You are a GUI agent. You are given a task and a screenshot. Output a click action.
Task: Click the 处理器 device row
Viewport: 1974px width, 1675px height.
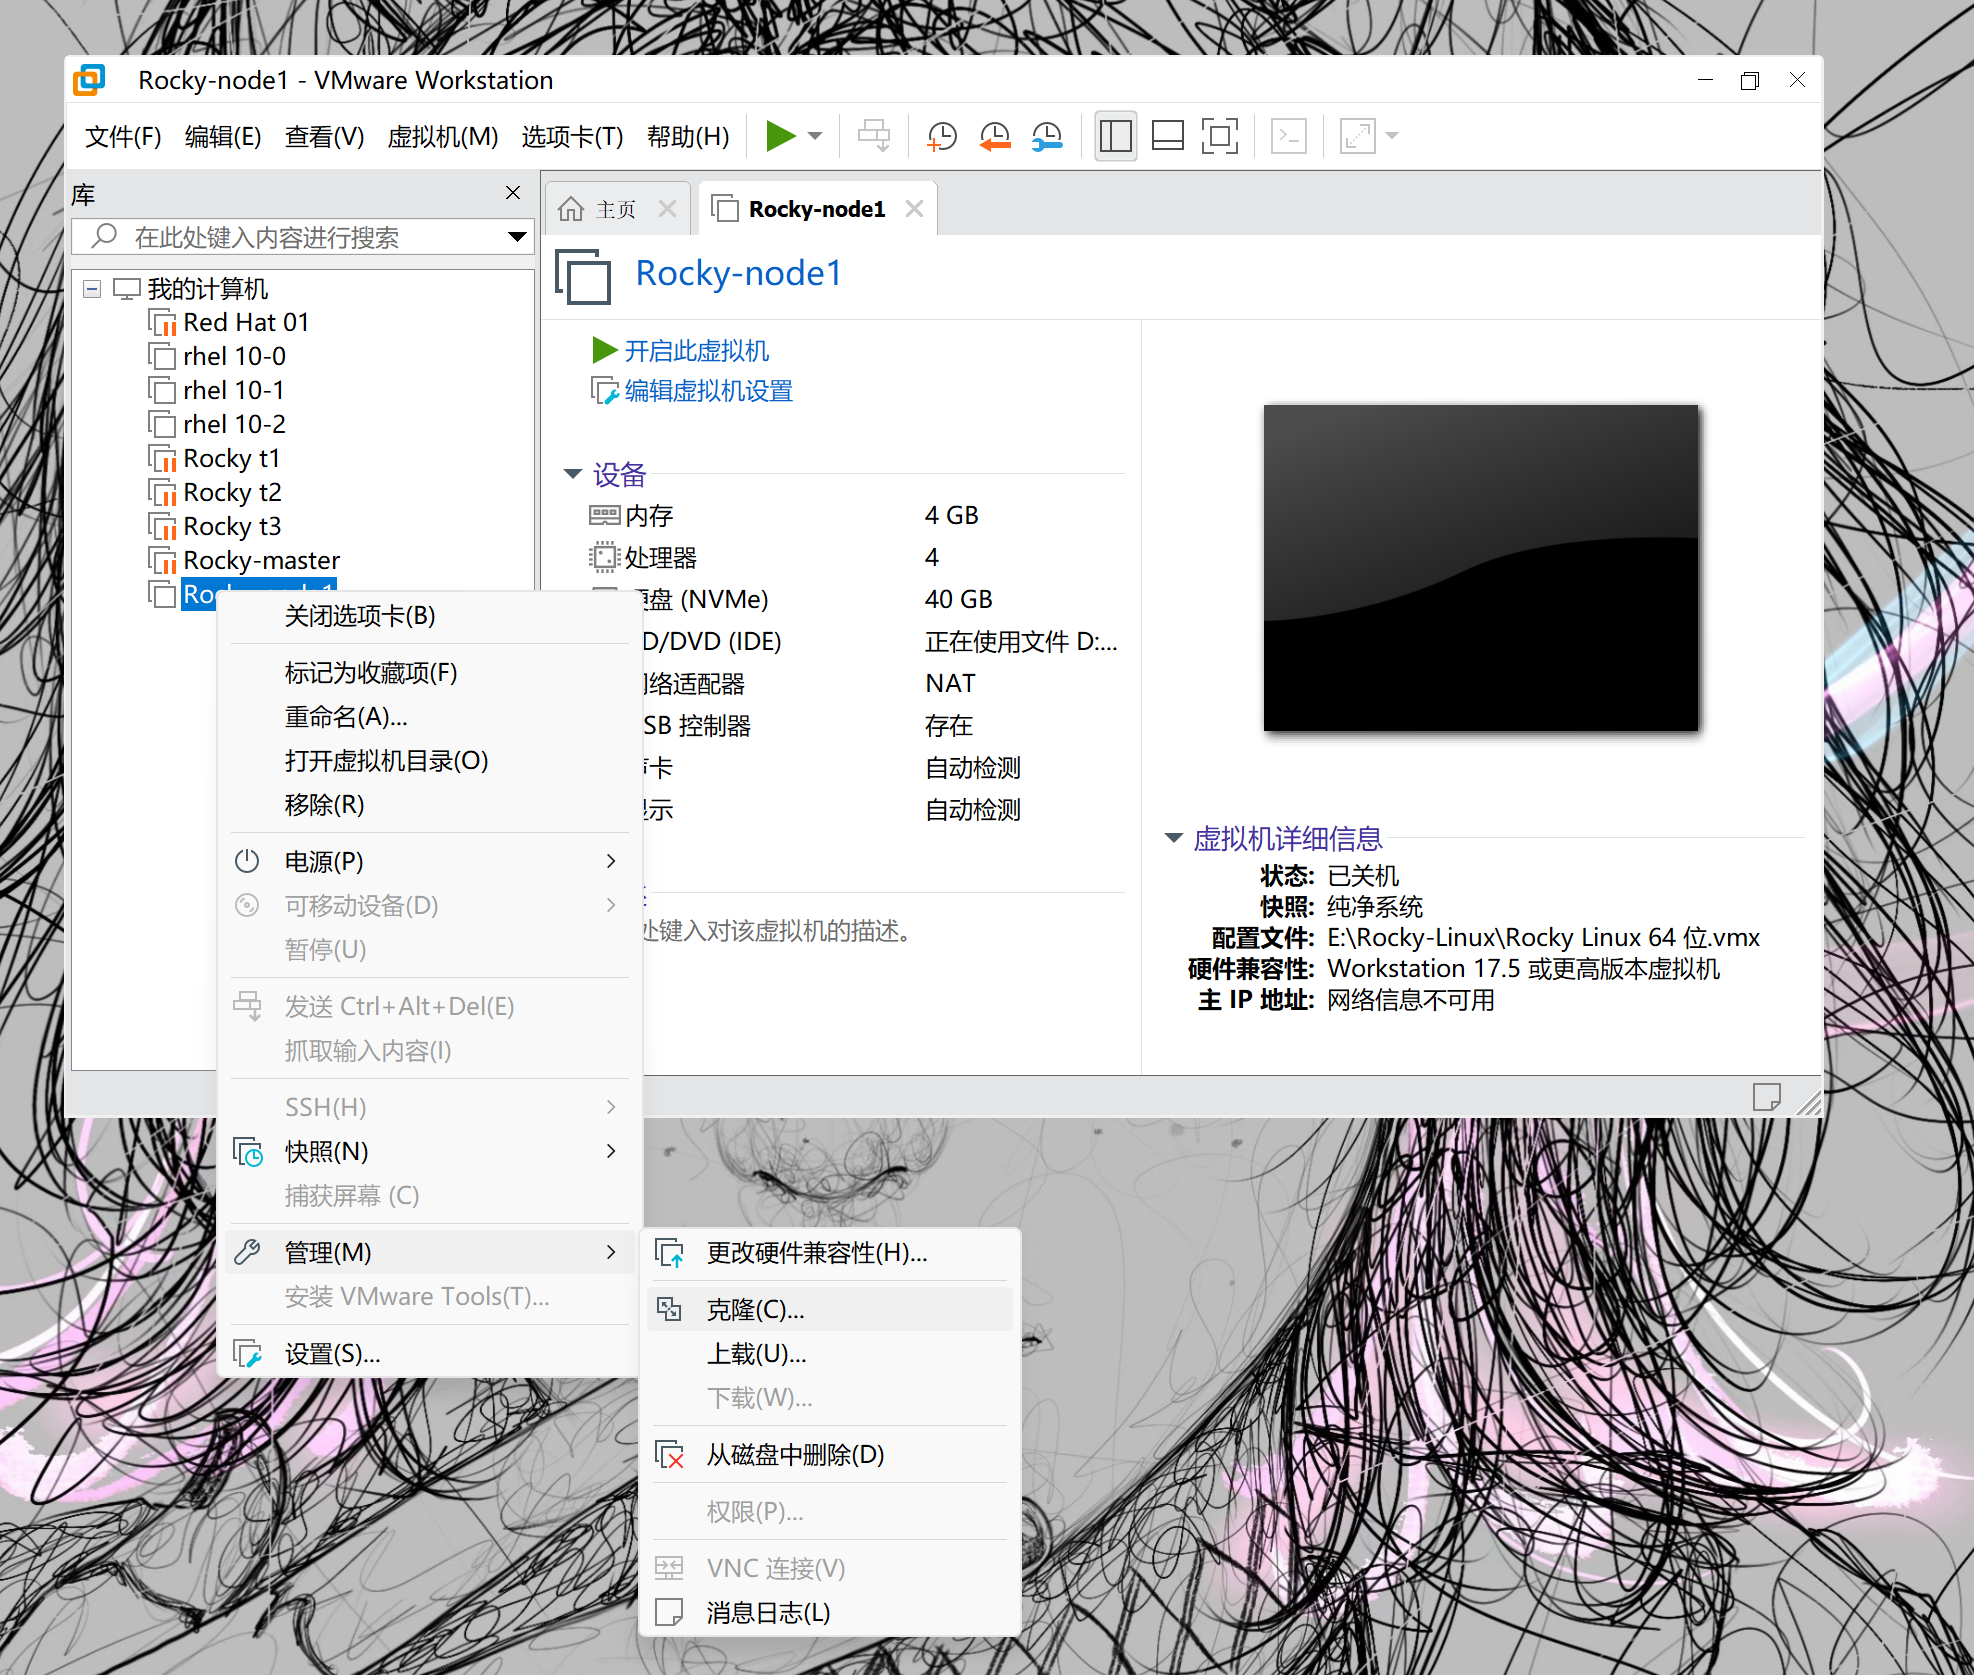click(x=855, y=558)
